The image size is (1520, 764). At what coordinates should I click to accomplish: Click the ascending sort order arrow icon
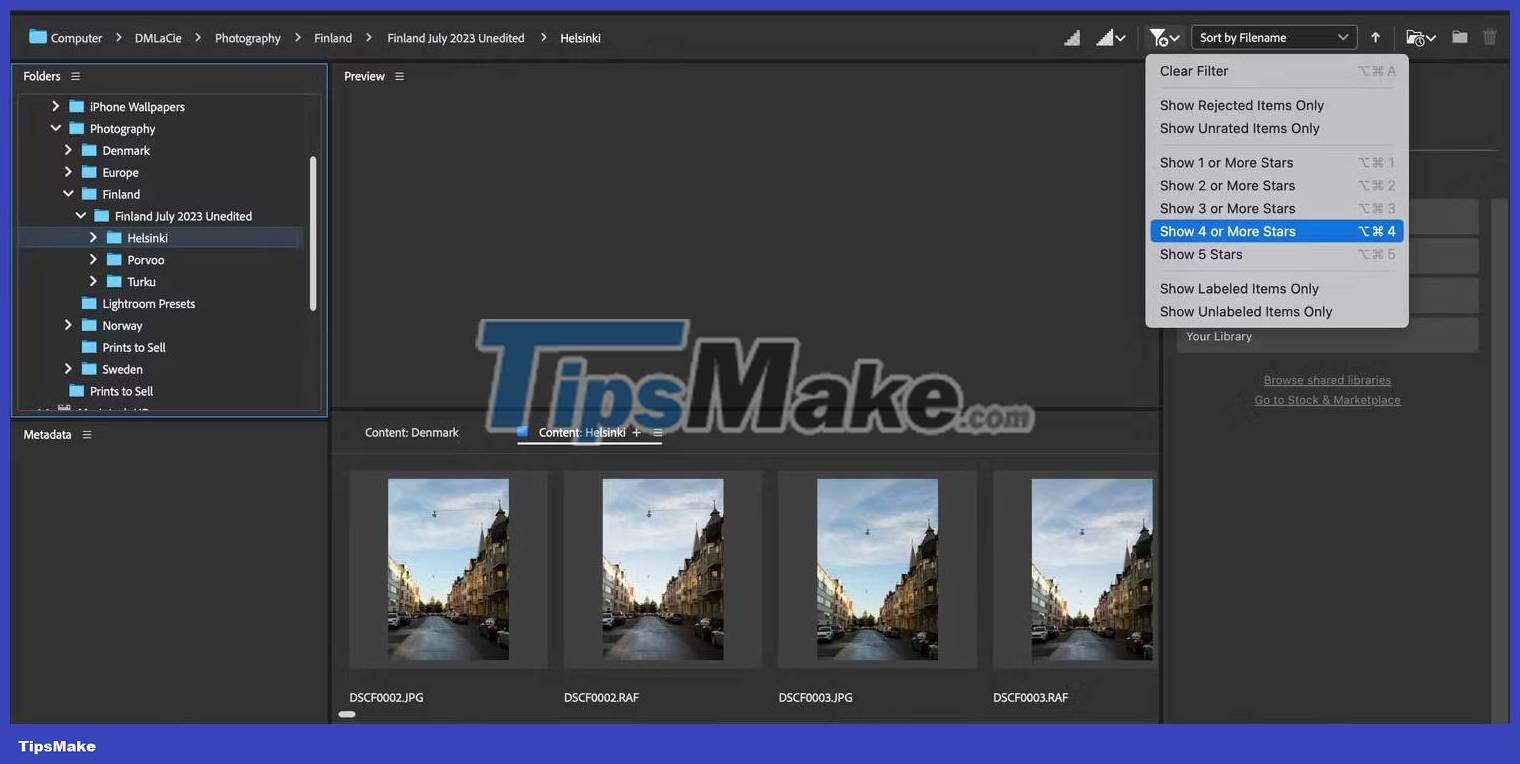click(x=1375, y=37)
